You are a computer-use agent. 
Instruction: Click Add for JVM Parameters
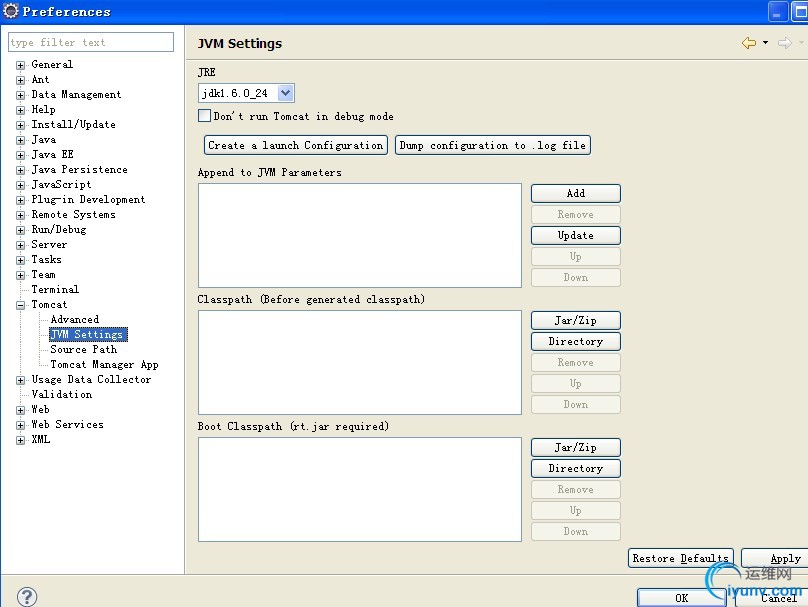pos(576,193)
